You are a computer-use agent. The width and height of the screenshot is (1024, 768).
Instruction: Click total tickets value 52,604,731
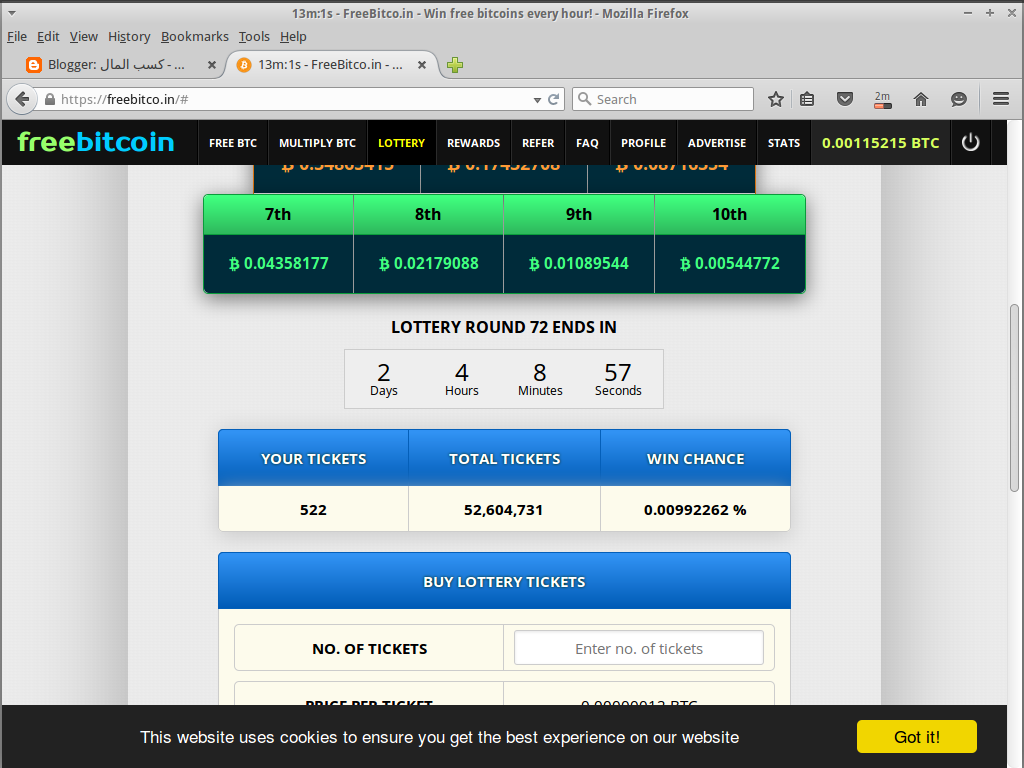pos(504,510)
